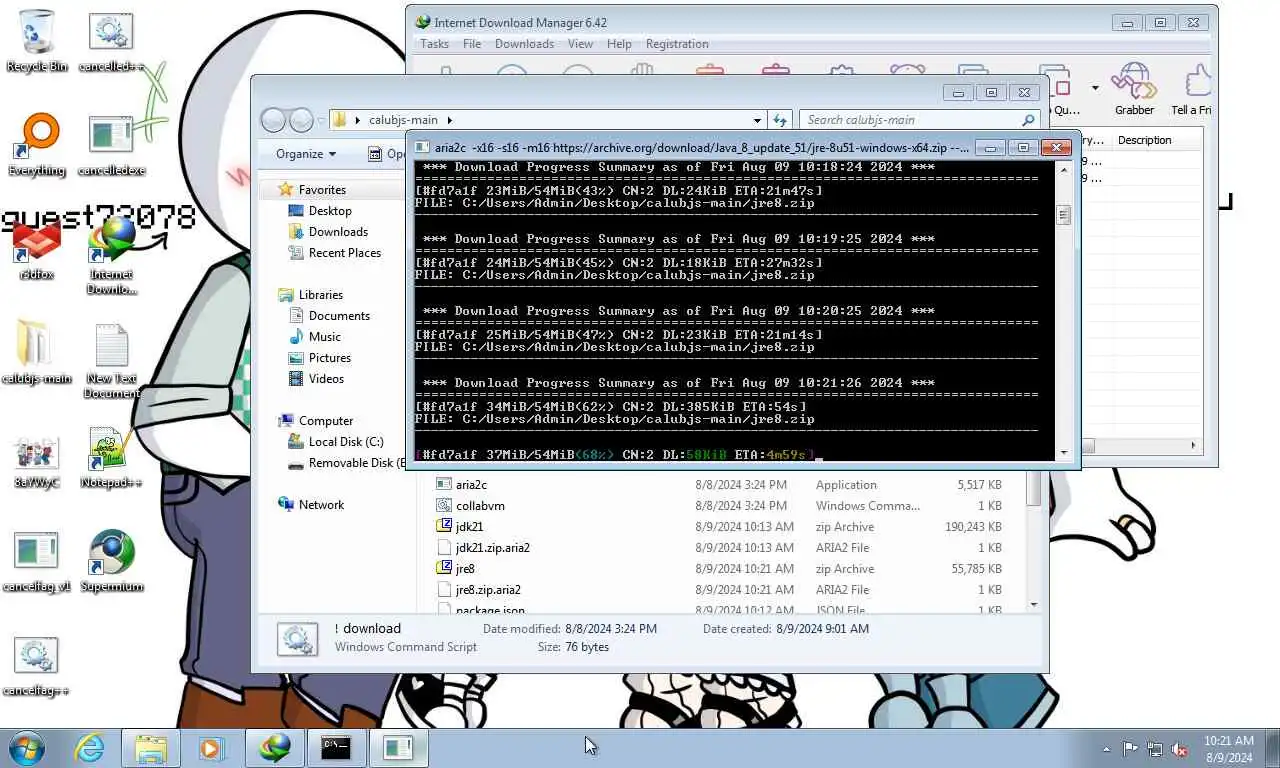
Task: Switch to Windows Explorer taskbar button
Action: pos(151,747)
